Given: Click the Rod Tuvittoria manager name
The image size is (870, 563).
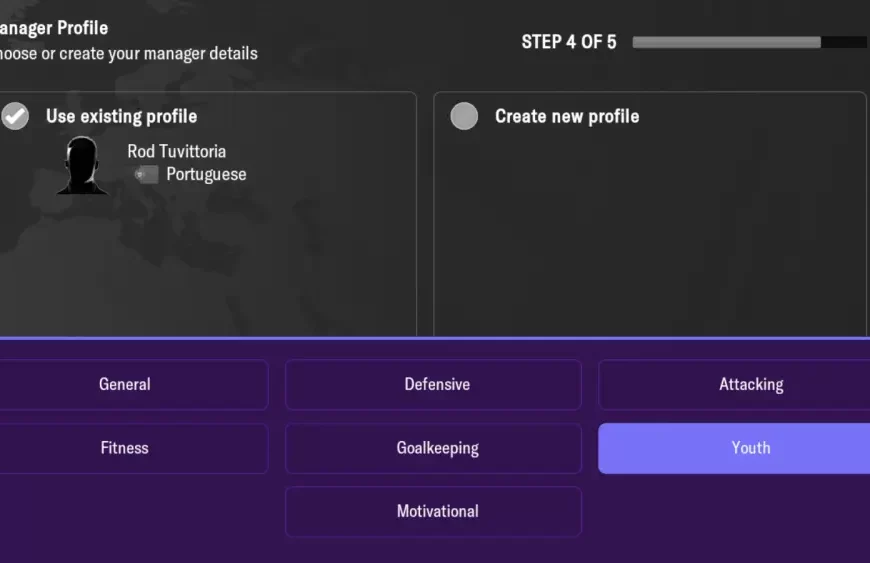Looking at the screenshot, I should 177,151.
